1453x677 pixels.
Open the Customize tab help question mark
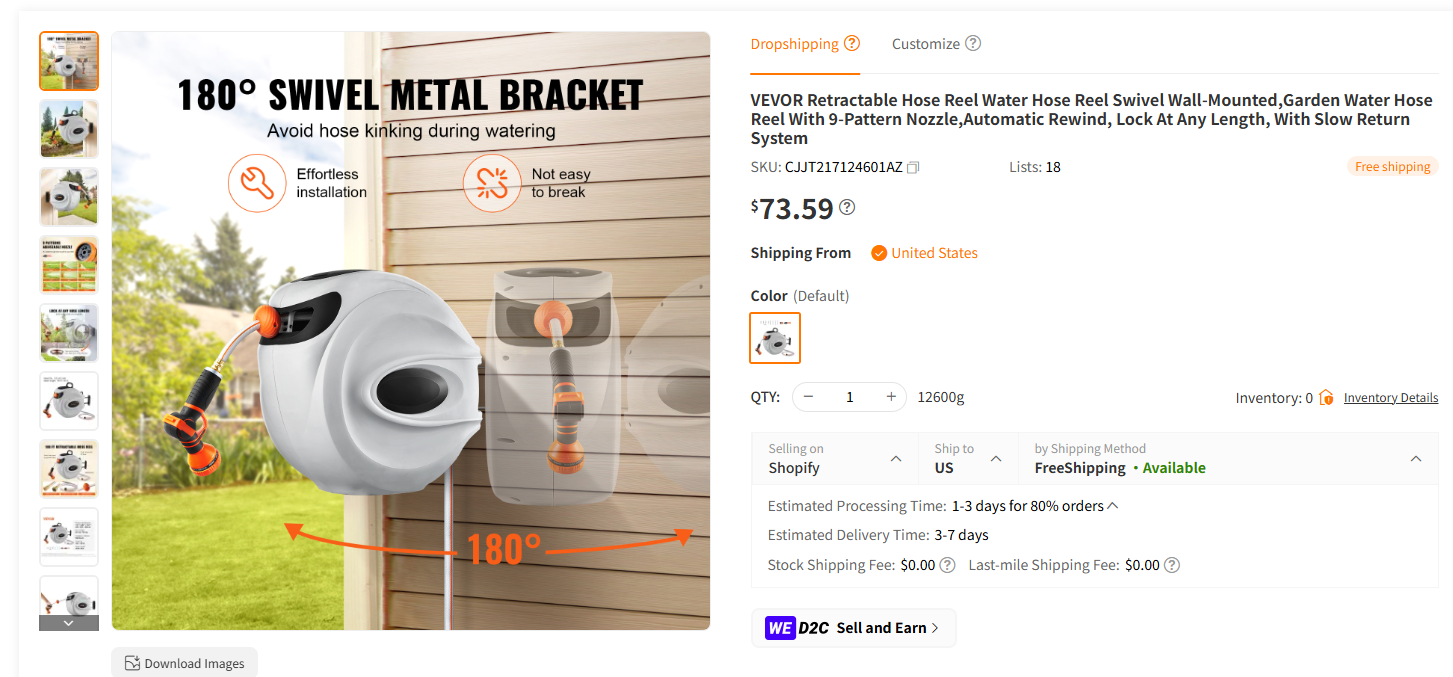click(x=971, y=43)
